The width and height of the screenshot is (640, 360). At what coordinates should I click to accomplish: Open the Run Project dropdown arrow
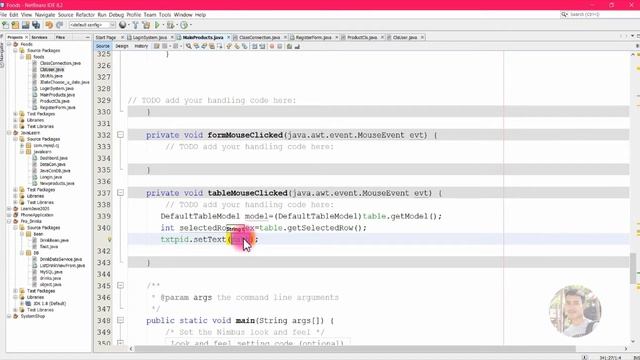click(x=163, y=25)
